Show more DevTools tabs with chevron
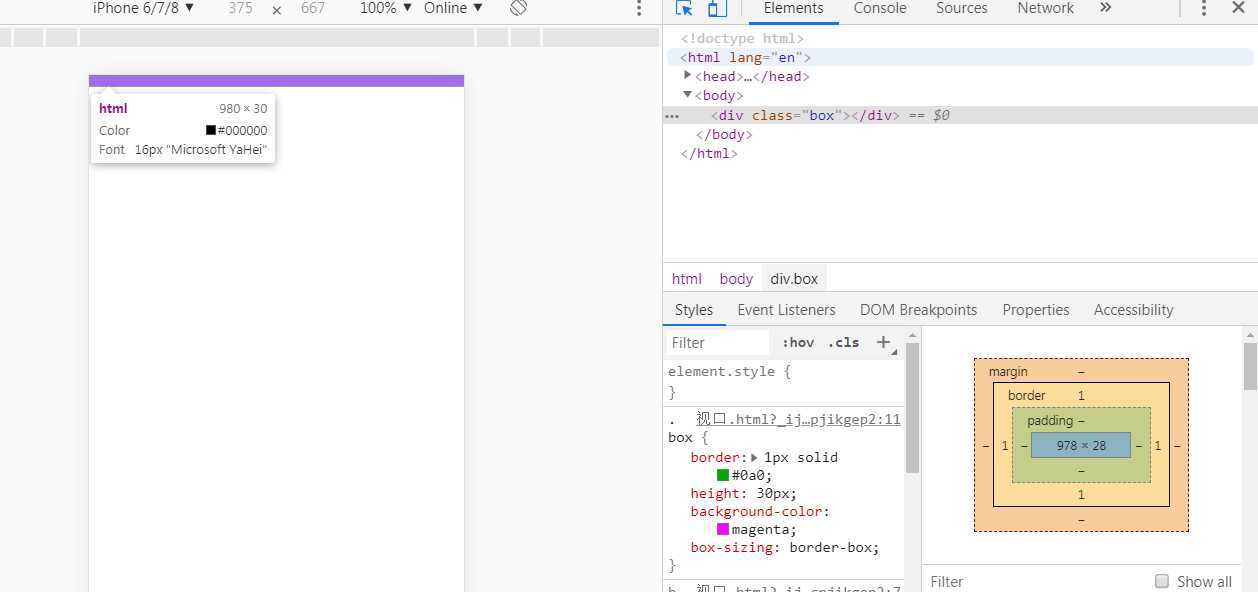This screenshot has height=592, width=1258. click(1105, 8)
